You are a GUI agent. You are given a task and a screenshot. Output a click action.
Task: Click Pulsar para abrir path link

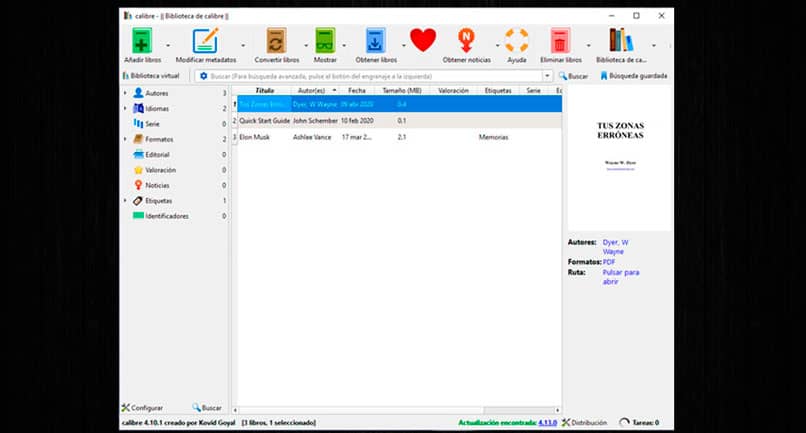coord(621,277)
